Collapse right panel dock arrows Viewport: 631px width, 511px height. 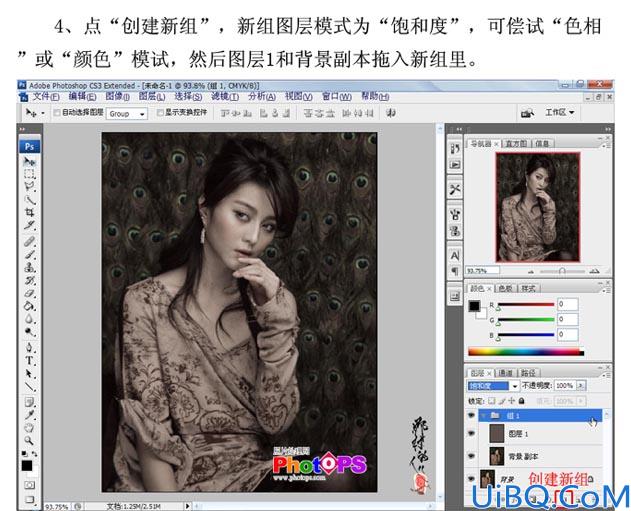tap(608, 129)
